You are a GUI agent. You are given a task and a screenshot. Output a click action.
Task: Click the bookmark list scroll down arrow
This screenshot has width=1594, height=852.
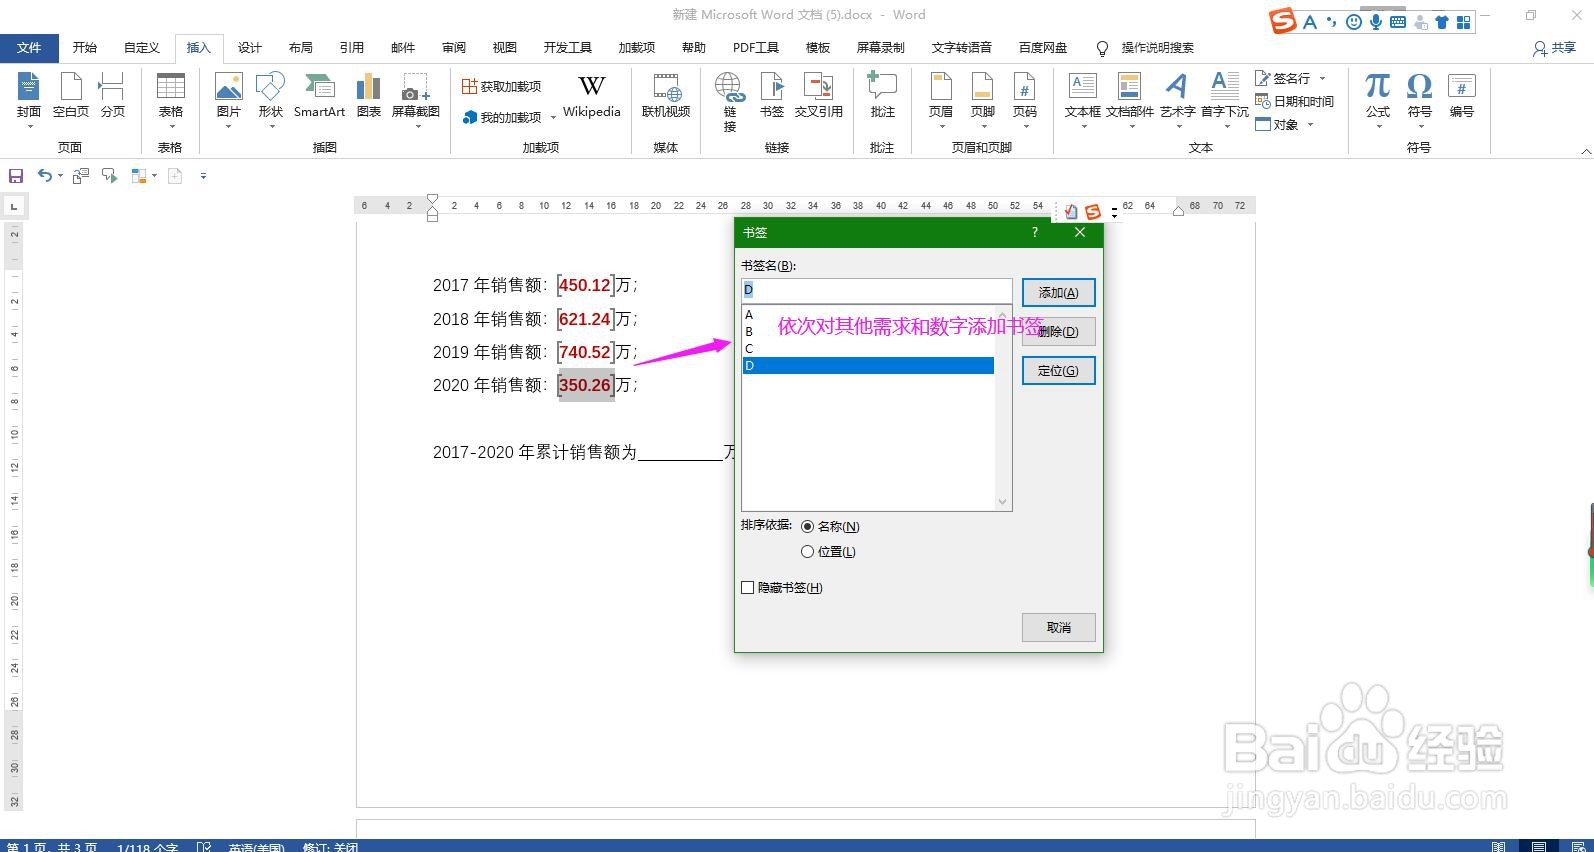tap(1003, 503)
